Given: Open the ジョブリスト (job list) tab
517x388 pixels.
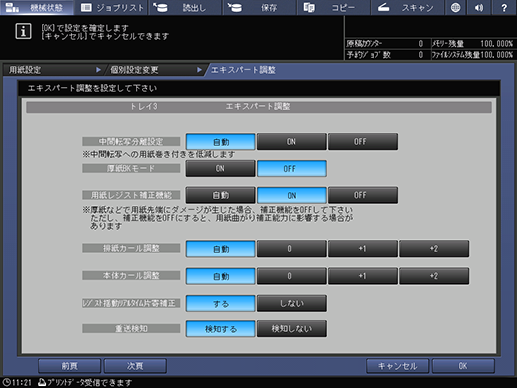Looking at the screenshot, I should click(x=111, y=7).
